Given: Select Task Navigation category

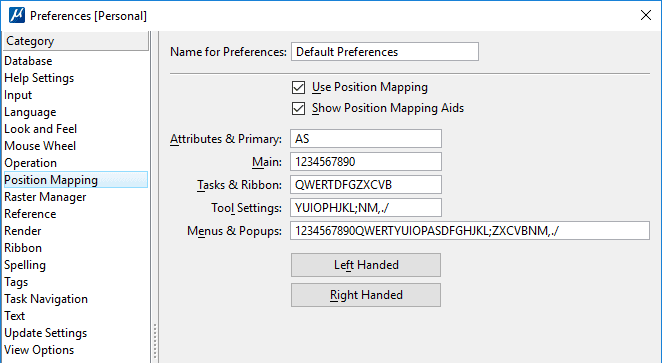Looking at the screenshot, I should tap(46, 299).
